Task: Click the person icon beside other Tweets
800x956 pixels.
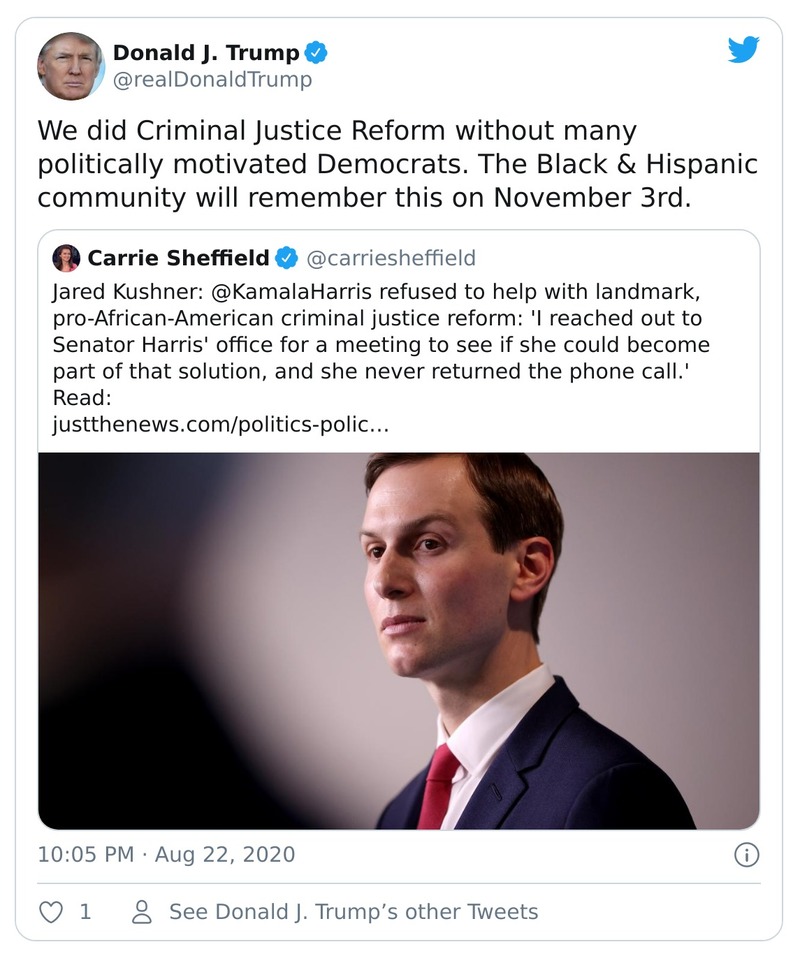Action: [143, 912]
